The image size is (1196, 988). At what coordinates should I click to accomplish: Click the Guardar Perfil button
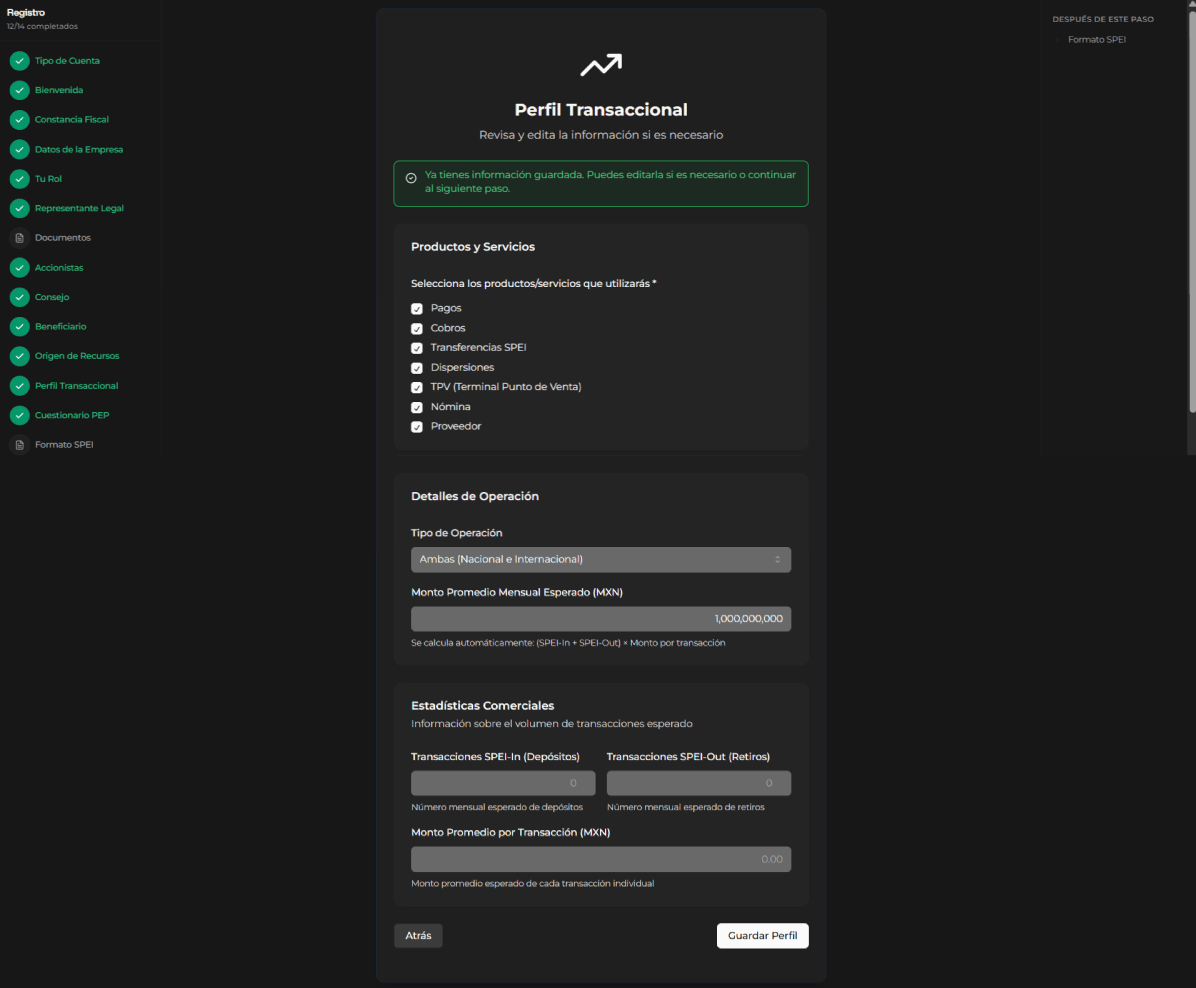(763, 935)
